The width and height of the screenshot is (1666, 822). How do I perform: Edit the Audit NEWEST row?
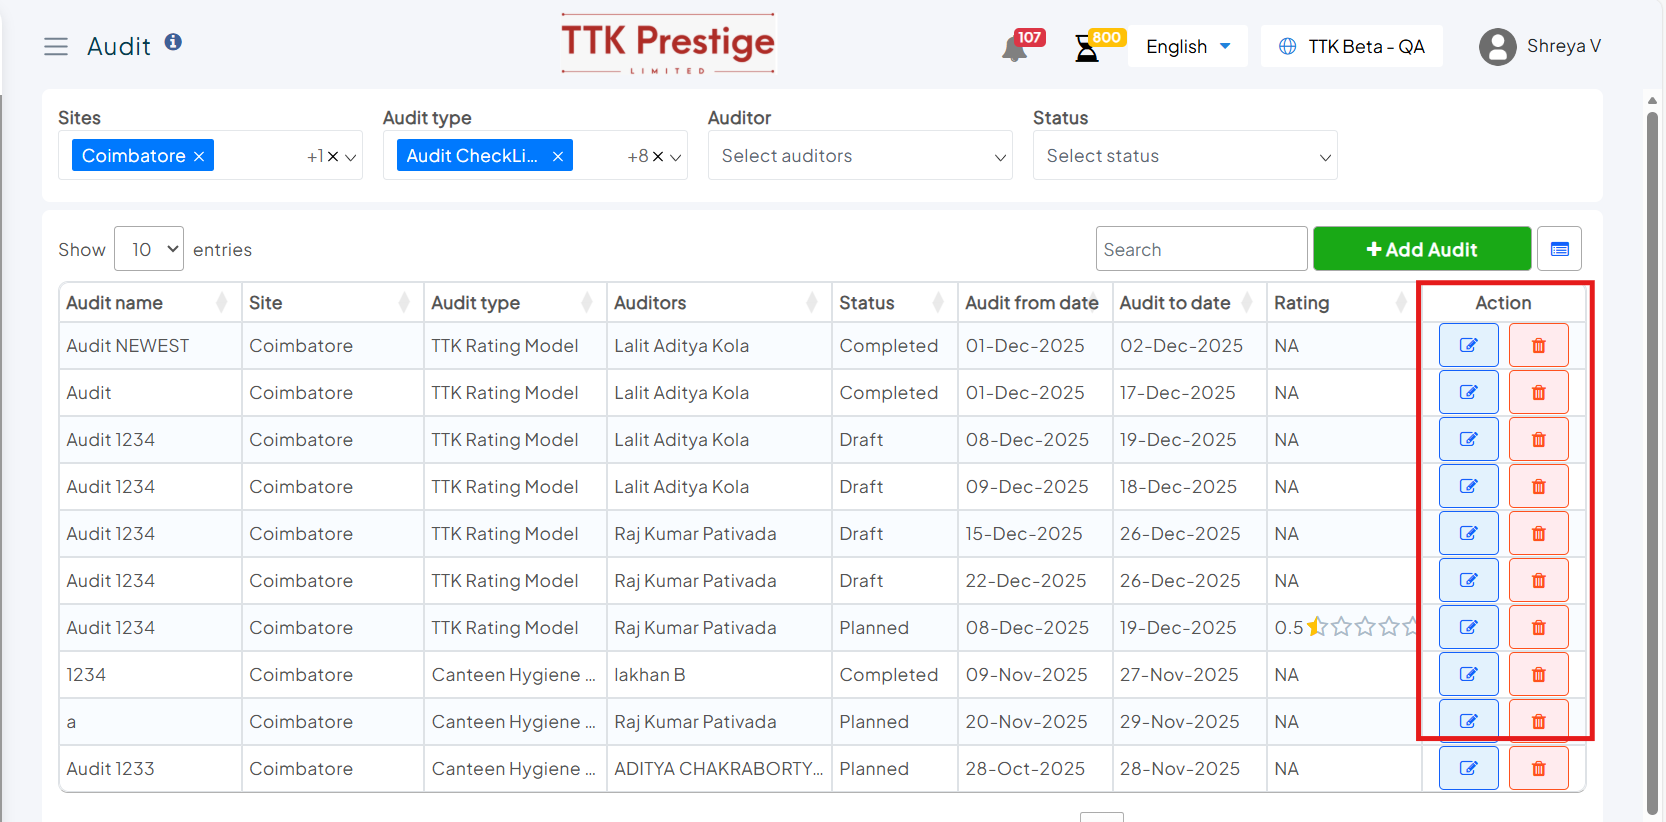click(x=1468, y=346)
